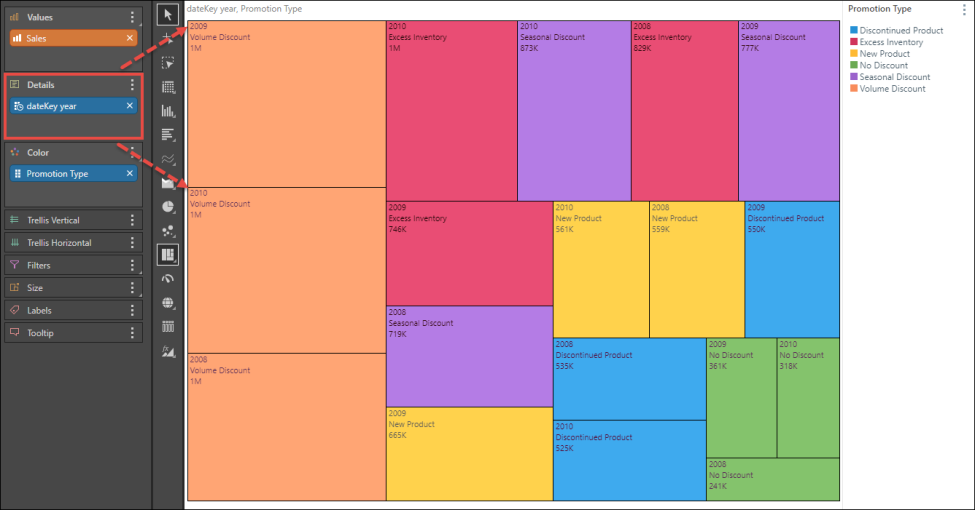975x510 pixels.
Task: Remove the Sales chip from Values
Action: pos(130,38)
